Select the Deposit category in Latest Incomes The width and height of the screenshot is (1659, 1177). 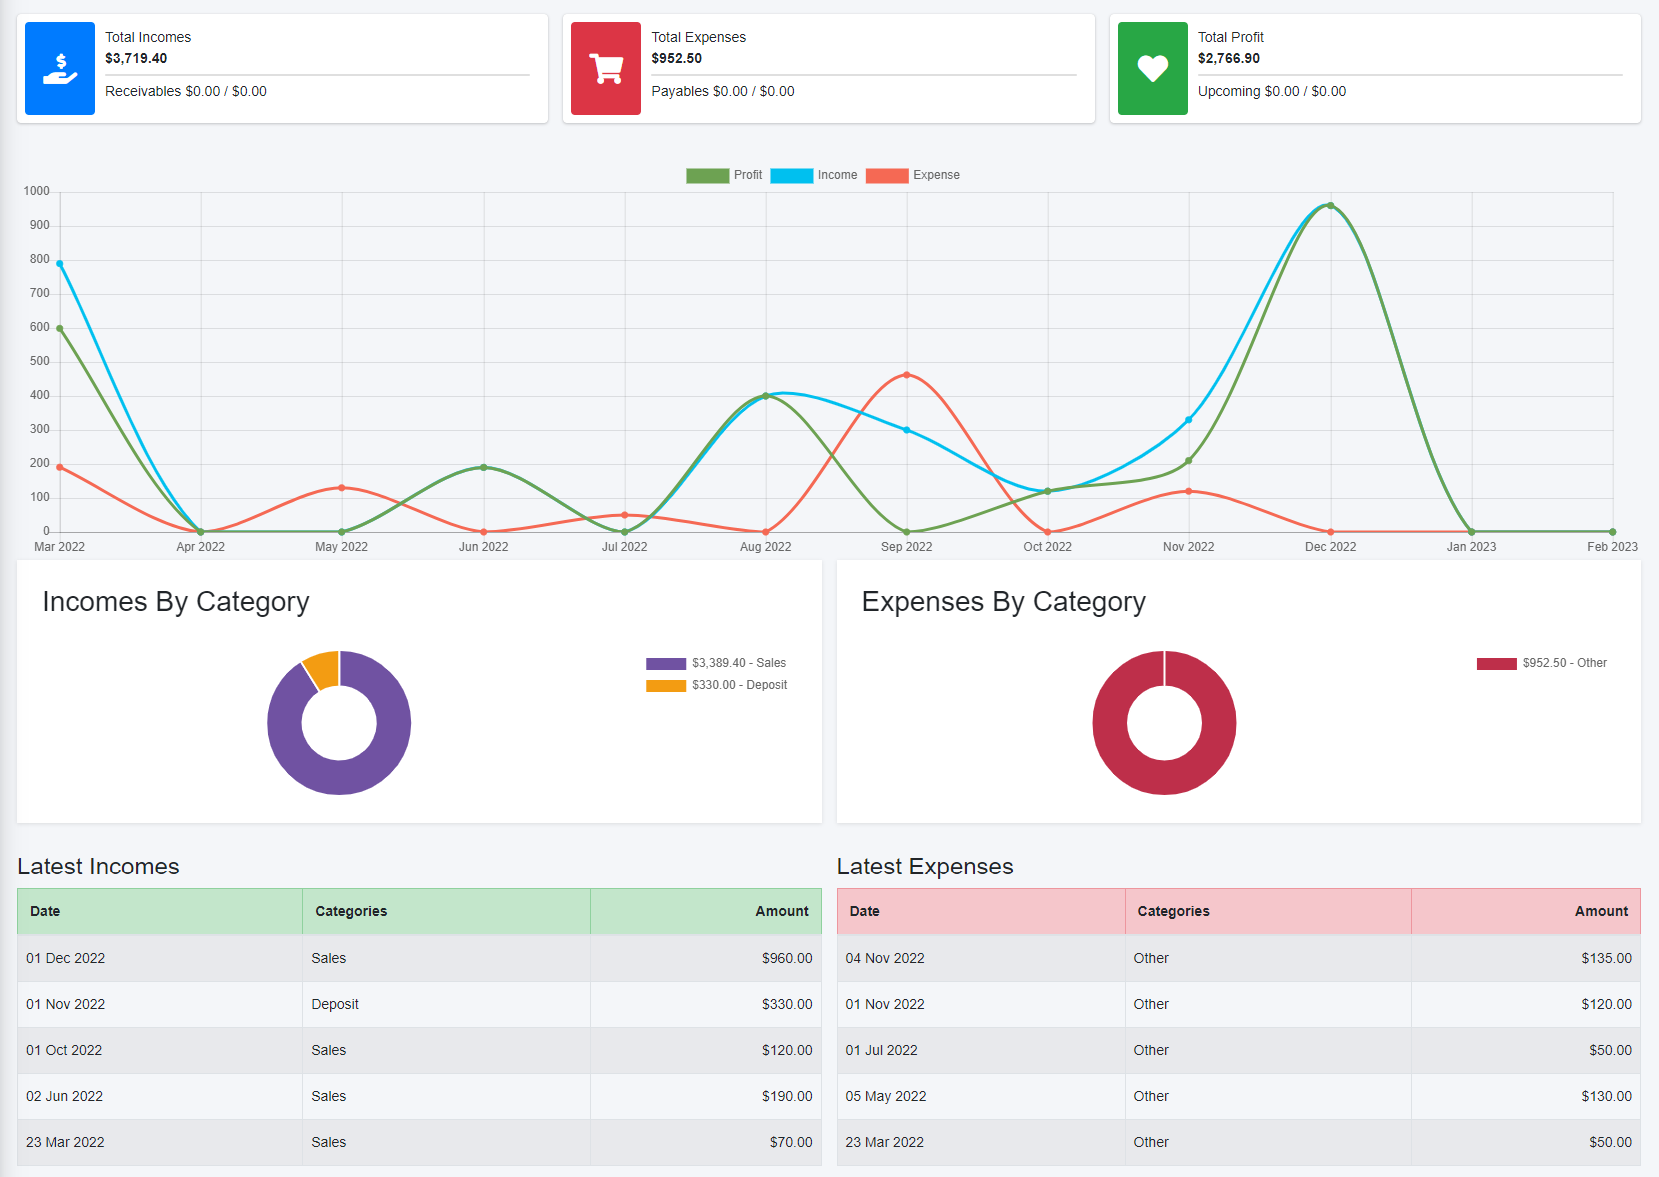pyautogui.click(x=335, y=1004)
